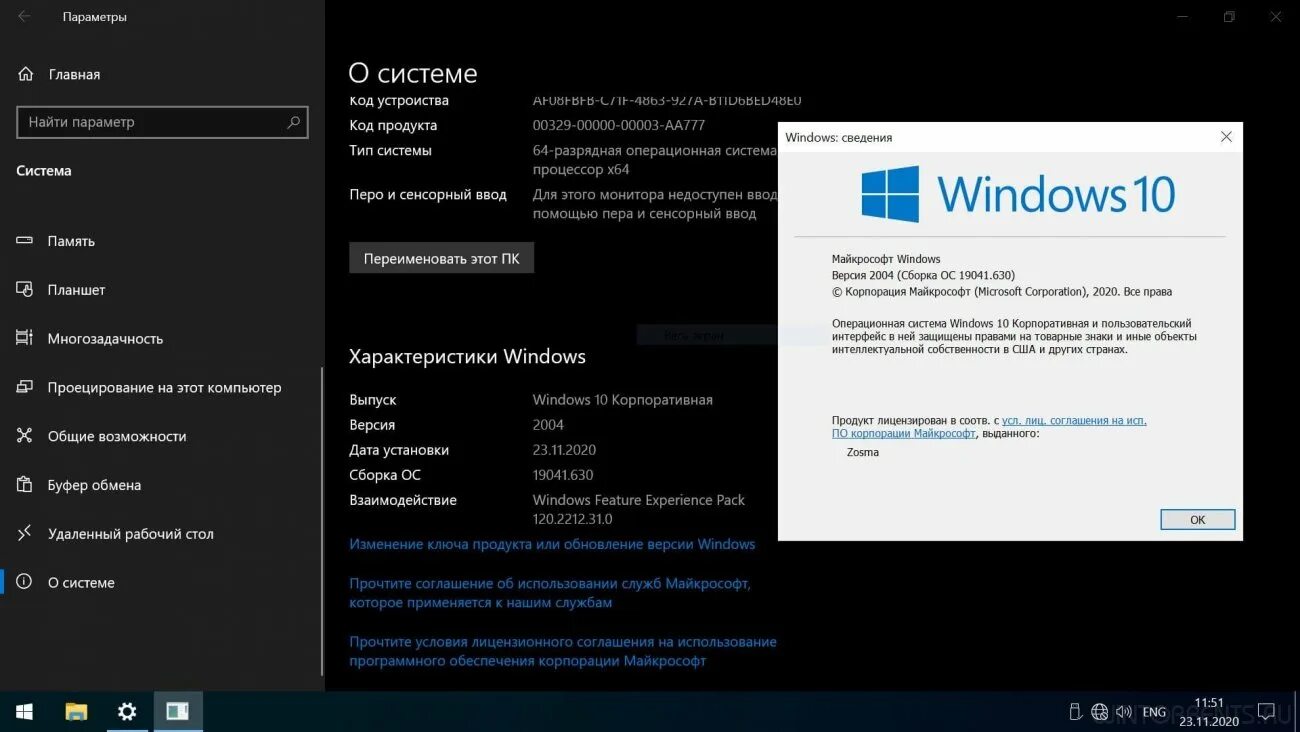
Task: Click the 19041.630 build number value
Action: click(563, 475)
